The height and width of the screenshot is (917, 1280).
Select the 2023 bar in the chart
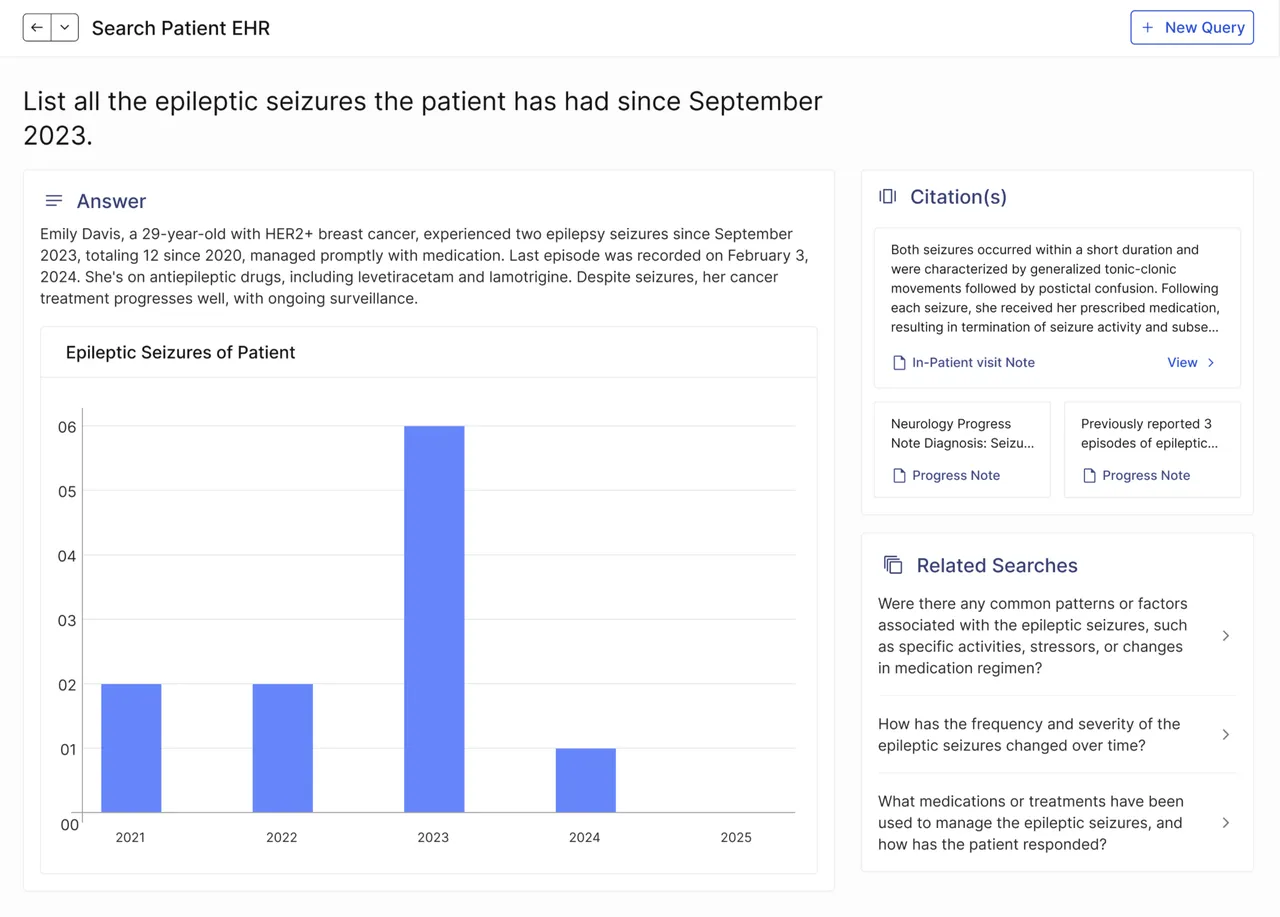tap(434, 619)
